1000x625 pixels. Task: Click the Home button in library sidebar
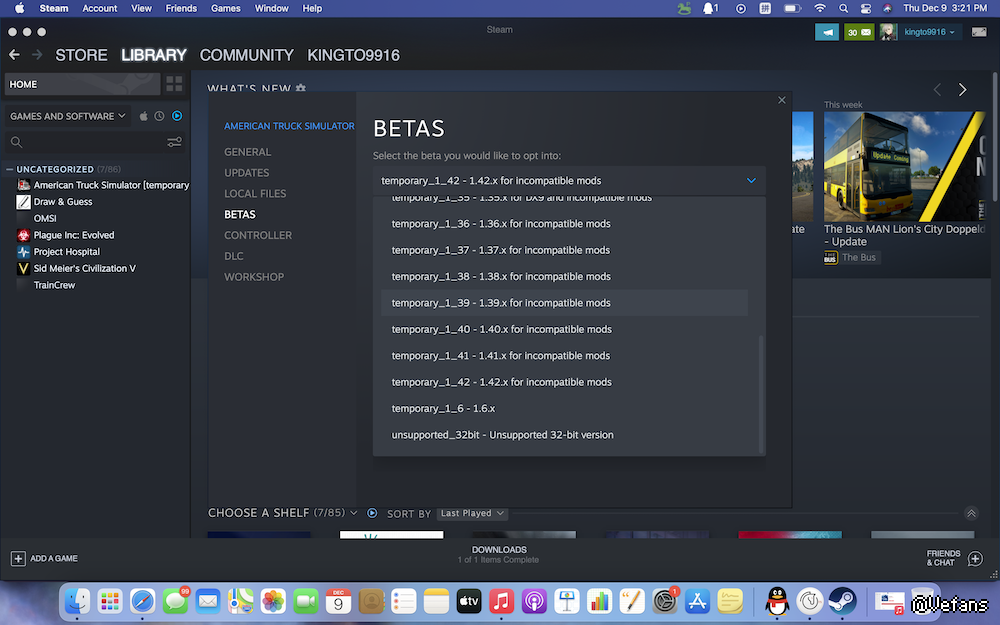click(x=82, y=84)
